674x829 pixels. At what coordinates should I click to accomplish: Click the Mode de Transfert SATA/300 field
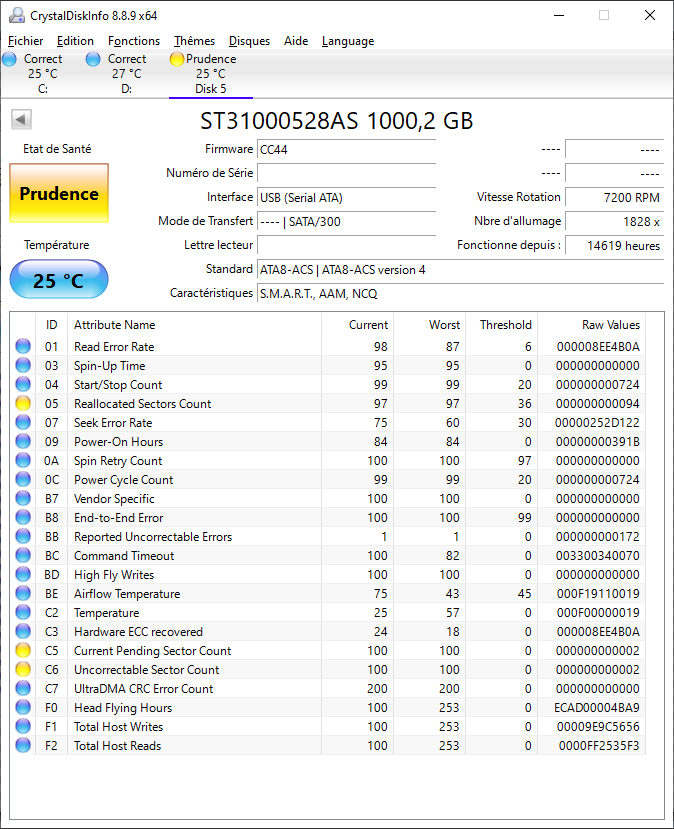point(346,222)
